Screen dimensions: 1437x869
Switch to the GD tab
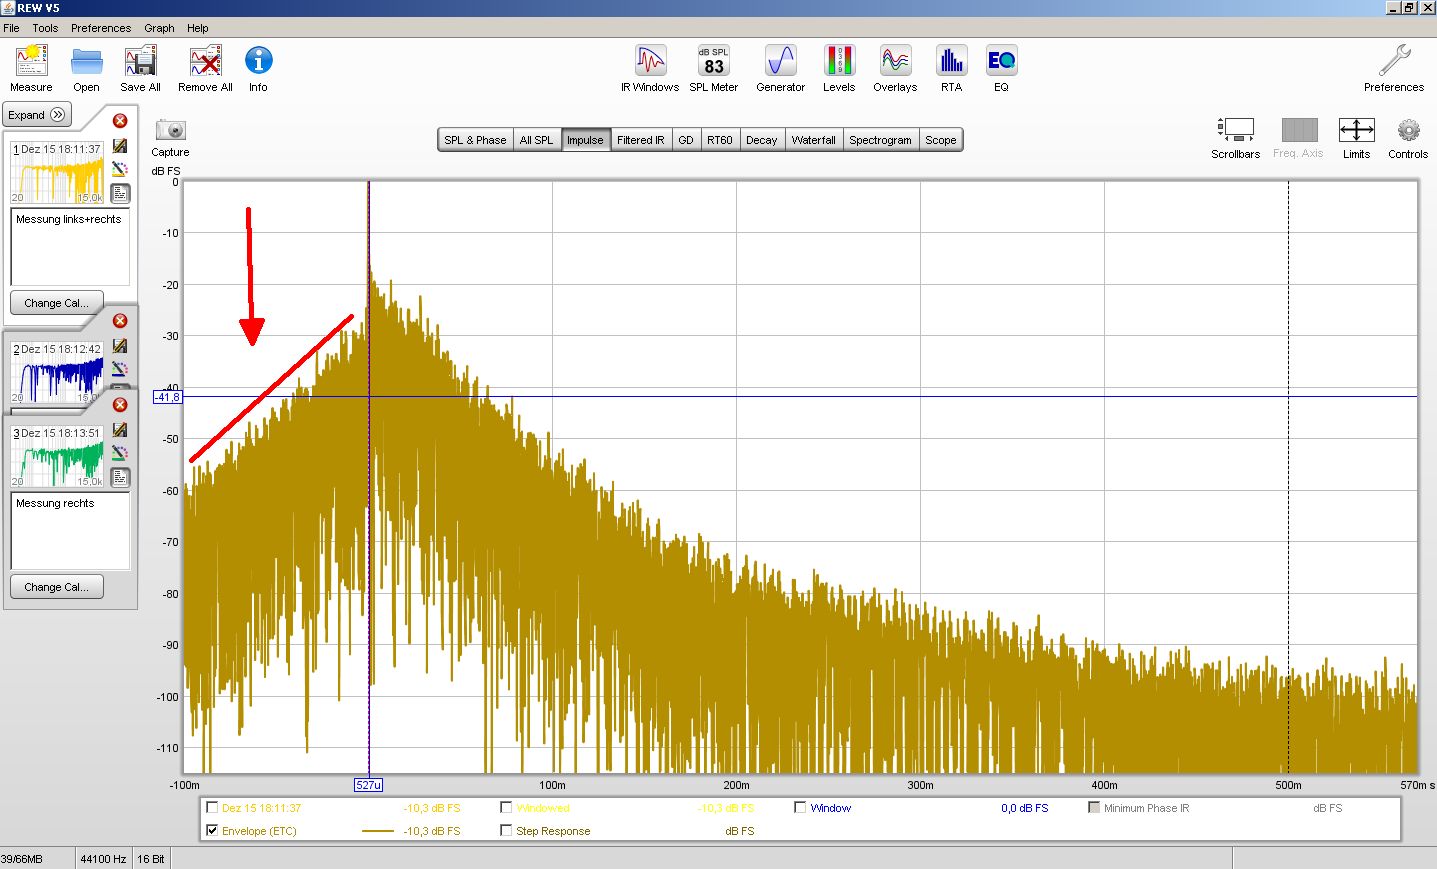(686, 140)
